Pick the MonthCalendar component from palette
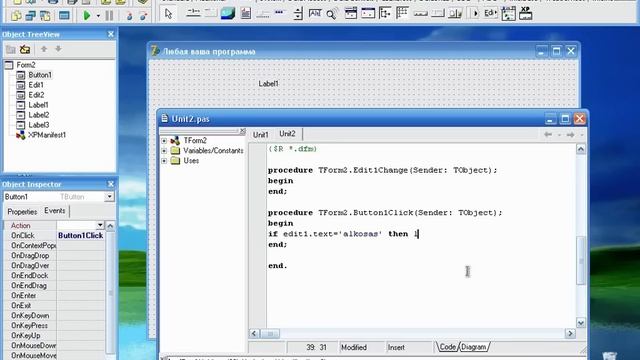This screenshot has height=360, width=640. click(x=368, y=13)
